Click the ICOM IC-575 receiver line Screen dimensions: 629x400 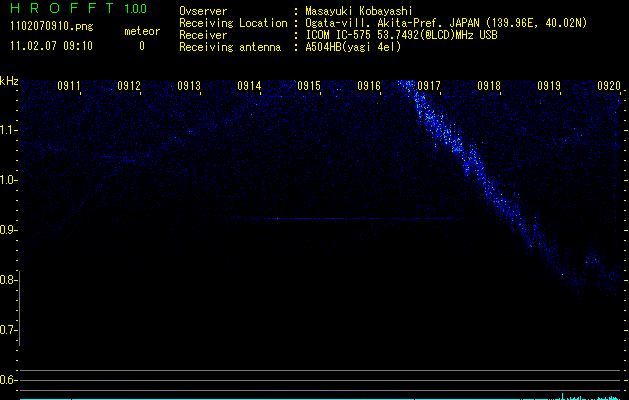click(x=401, y=35)
